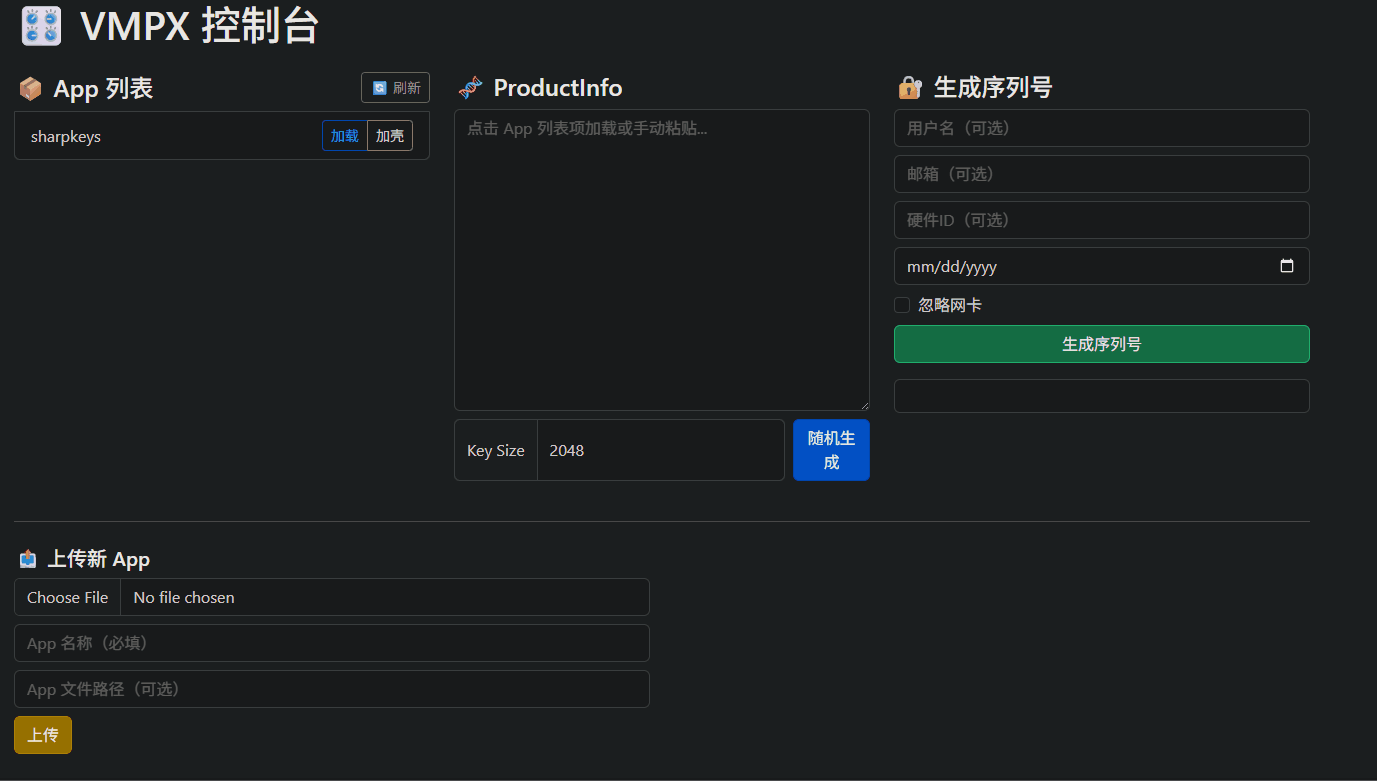Viewport: 1377px width, 781px height.
Task: Click the refresh icon inside 刷新 button
Action: (378, 87)
